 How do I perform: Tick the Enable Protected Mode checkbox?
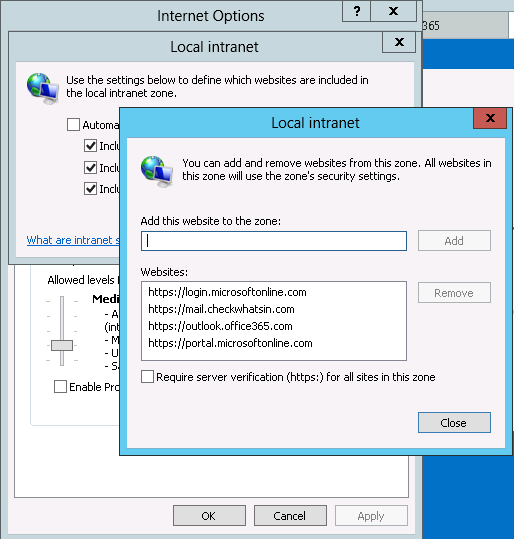(60, 386)
